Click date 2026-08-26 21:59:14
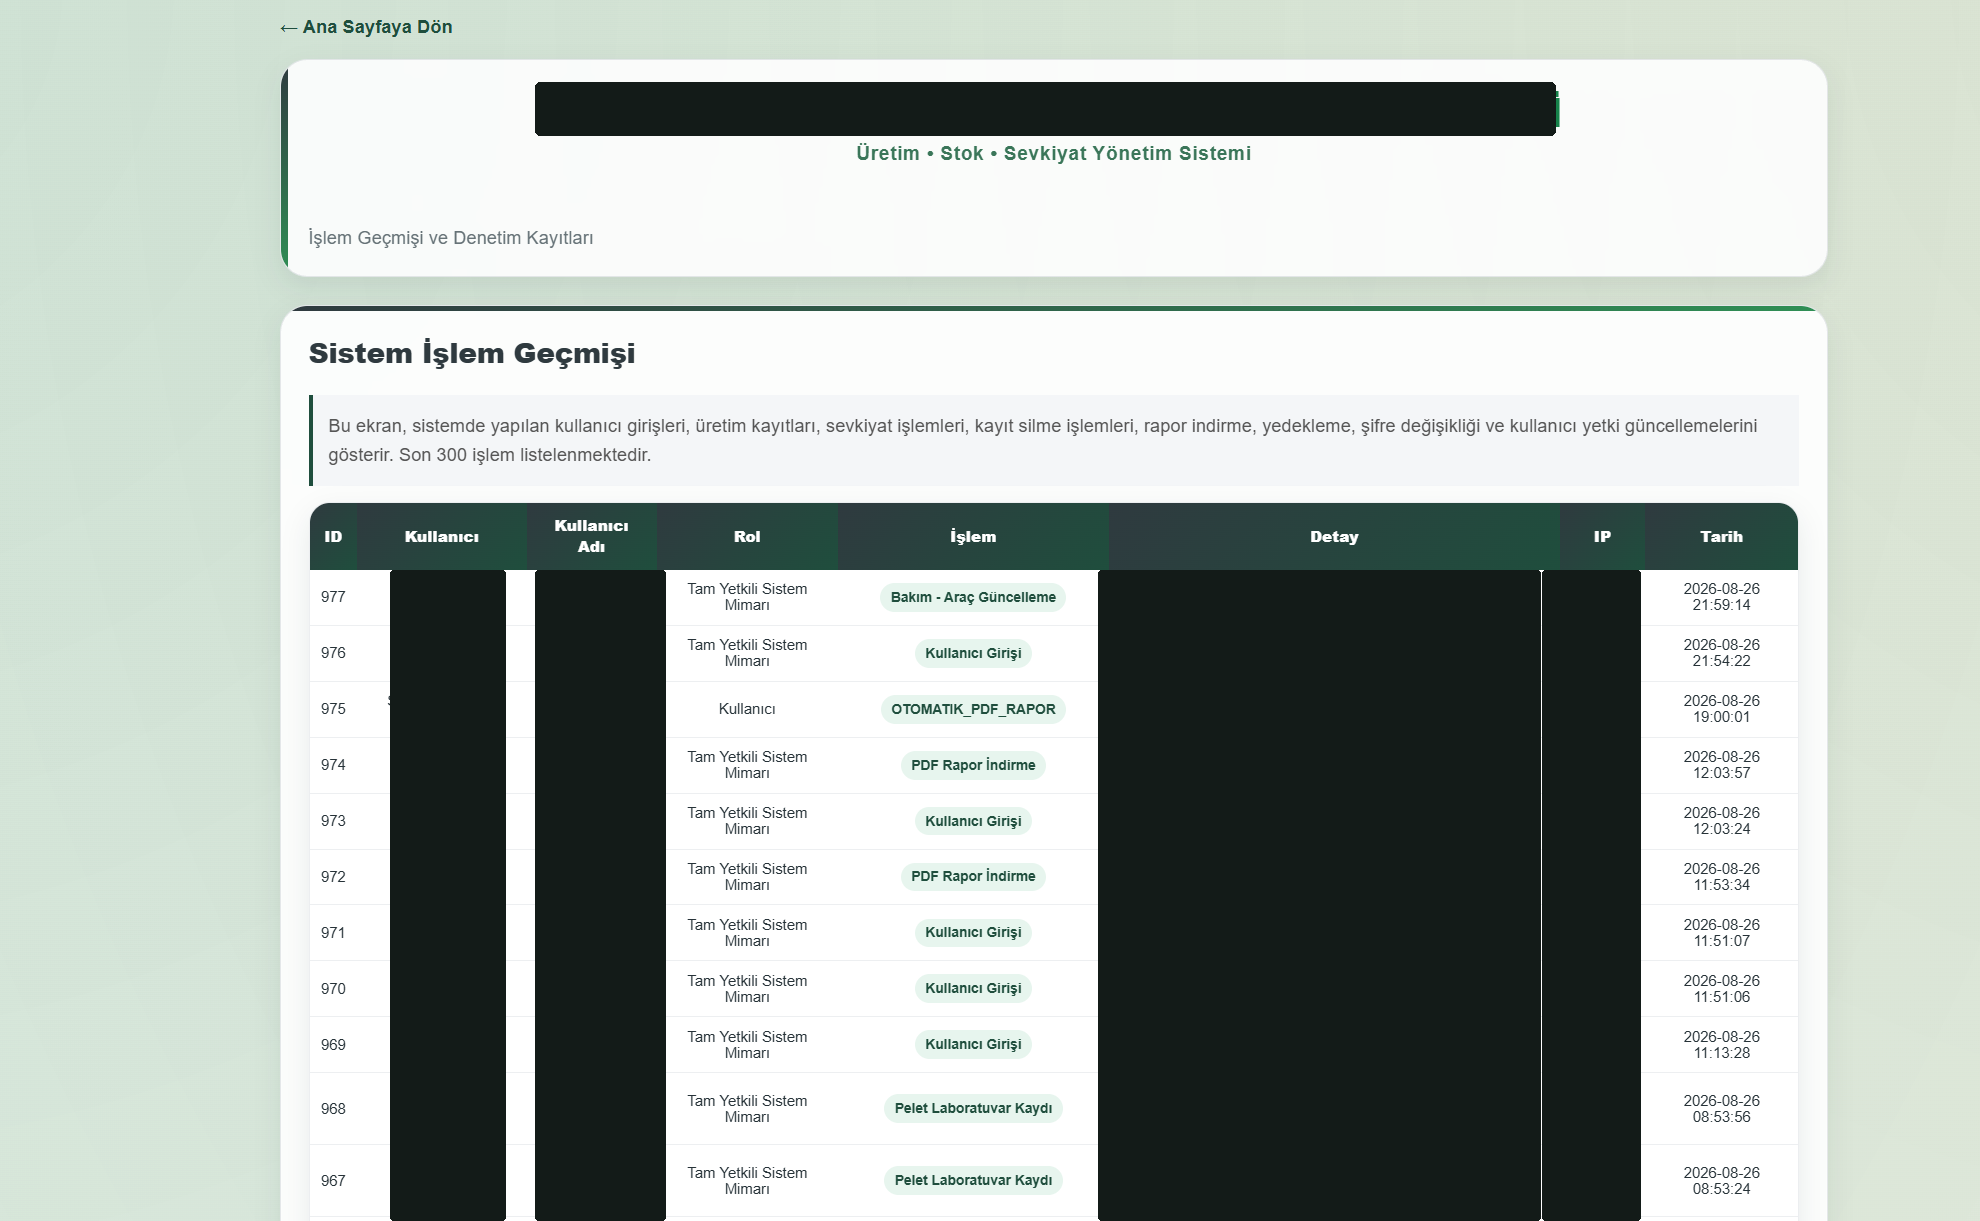This screenshot has height=1221, width=1980. [1721, 597]
